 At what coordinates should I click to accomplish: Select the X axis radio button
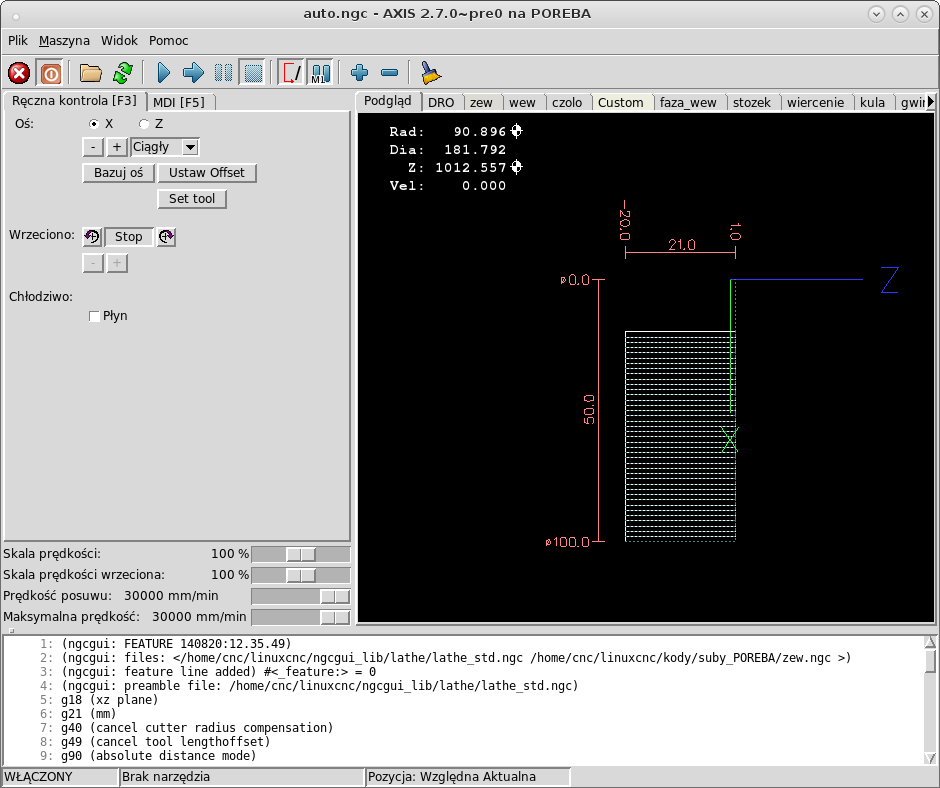point(95,123)
